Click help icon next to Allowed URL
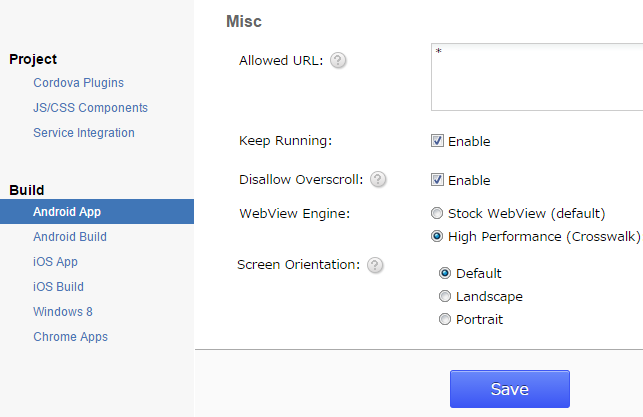Image resolution: width=643 pixels, height=417 pixels. pos(338,61)
